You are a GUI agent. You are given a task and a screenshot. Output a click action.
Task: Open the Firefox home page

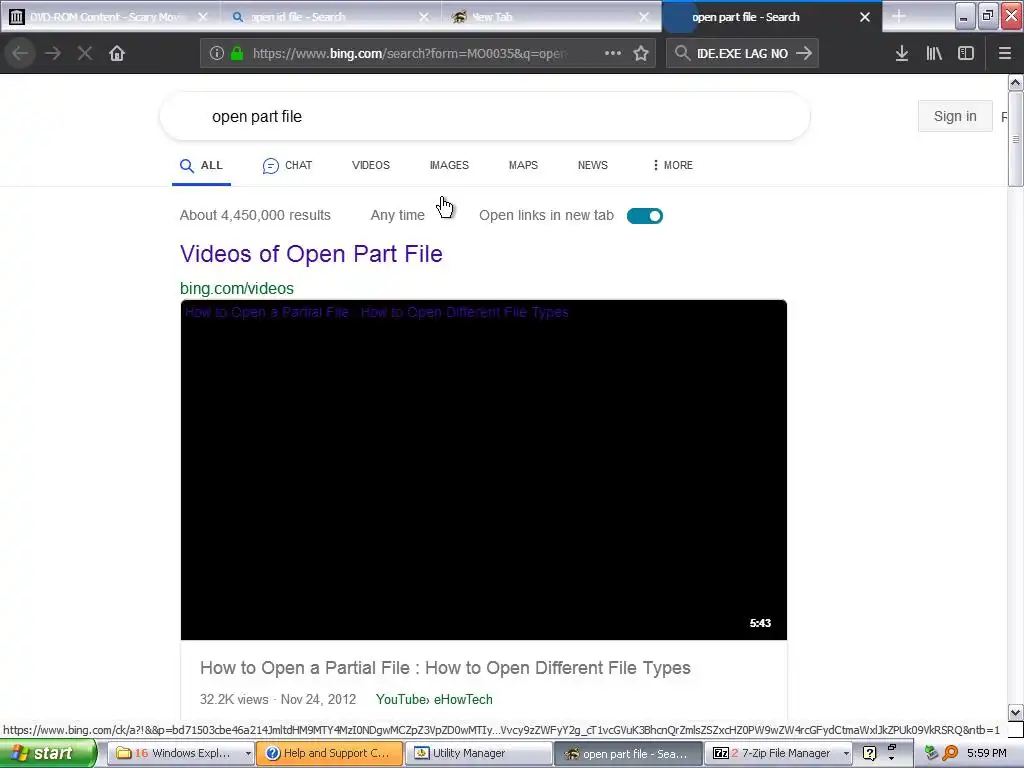click(117, 54)
